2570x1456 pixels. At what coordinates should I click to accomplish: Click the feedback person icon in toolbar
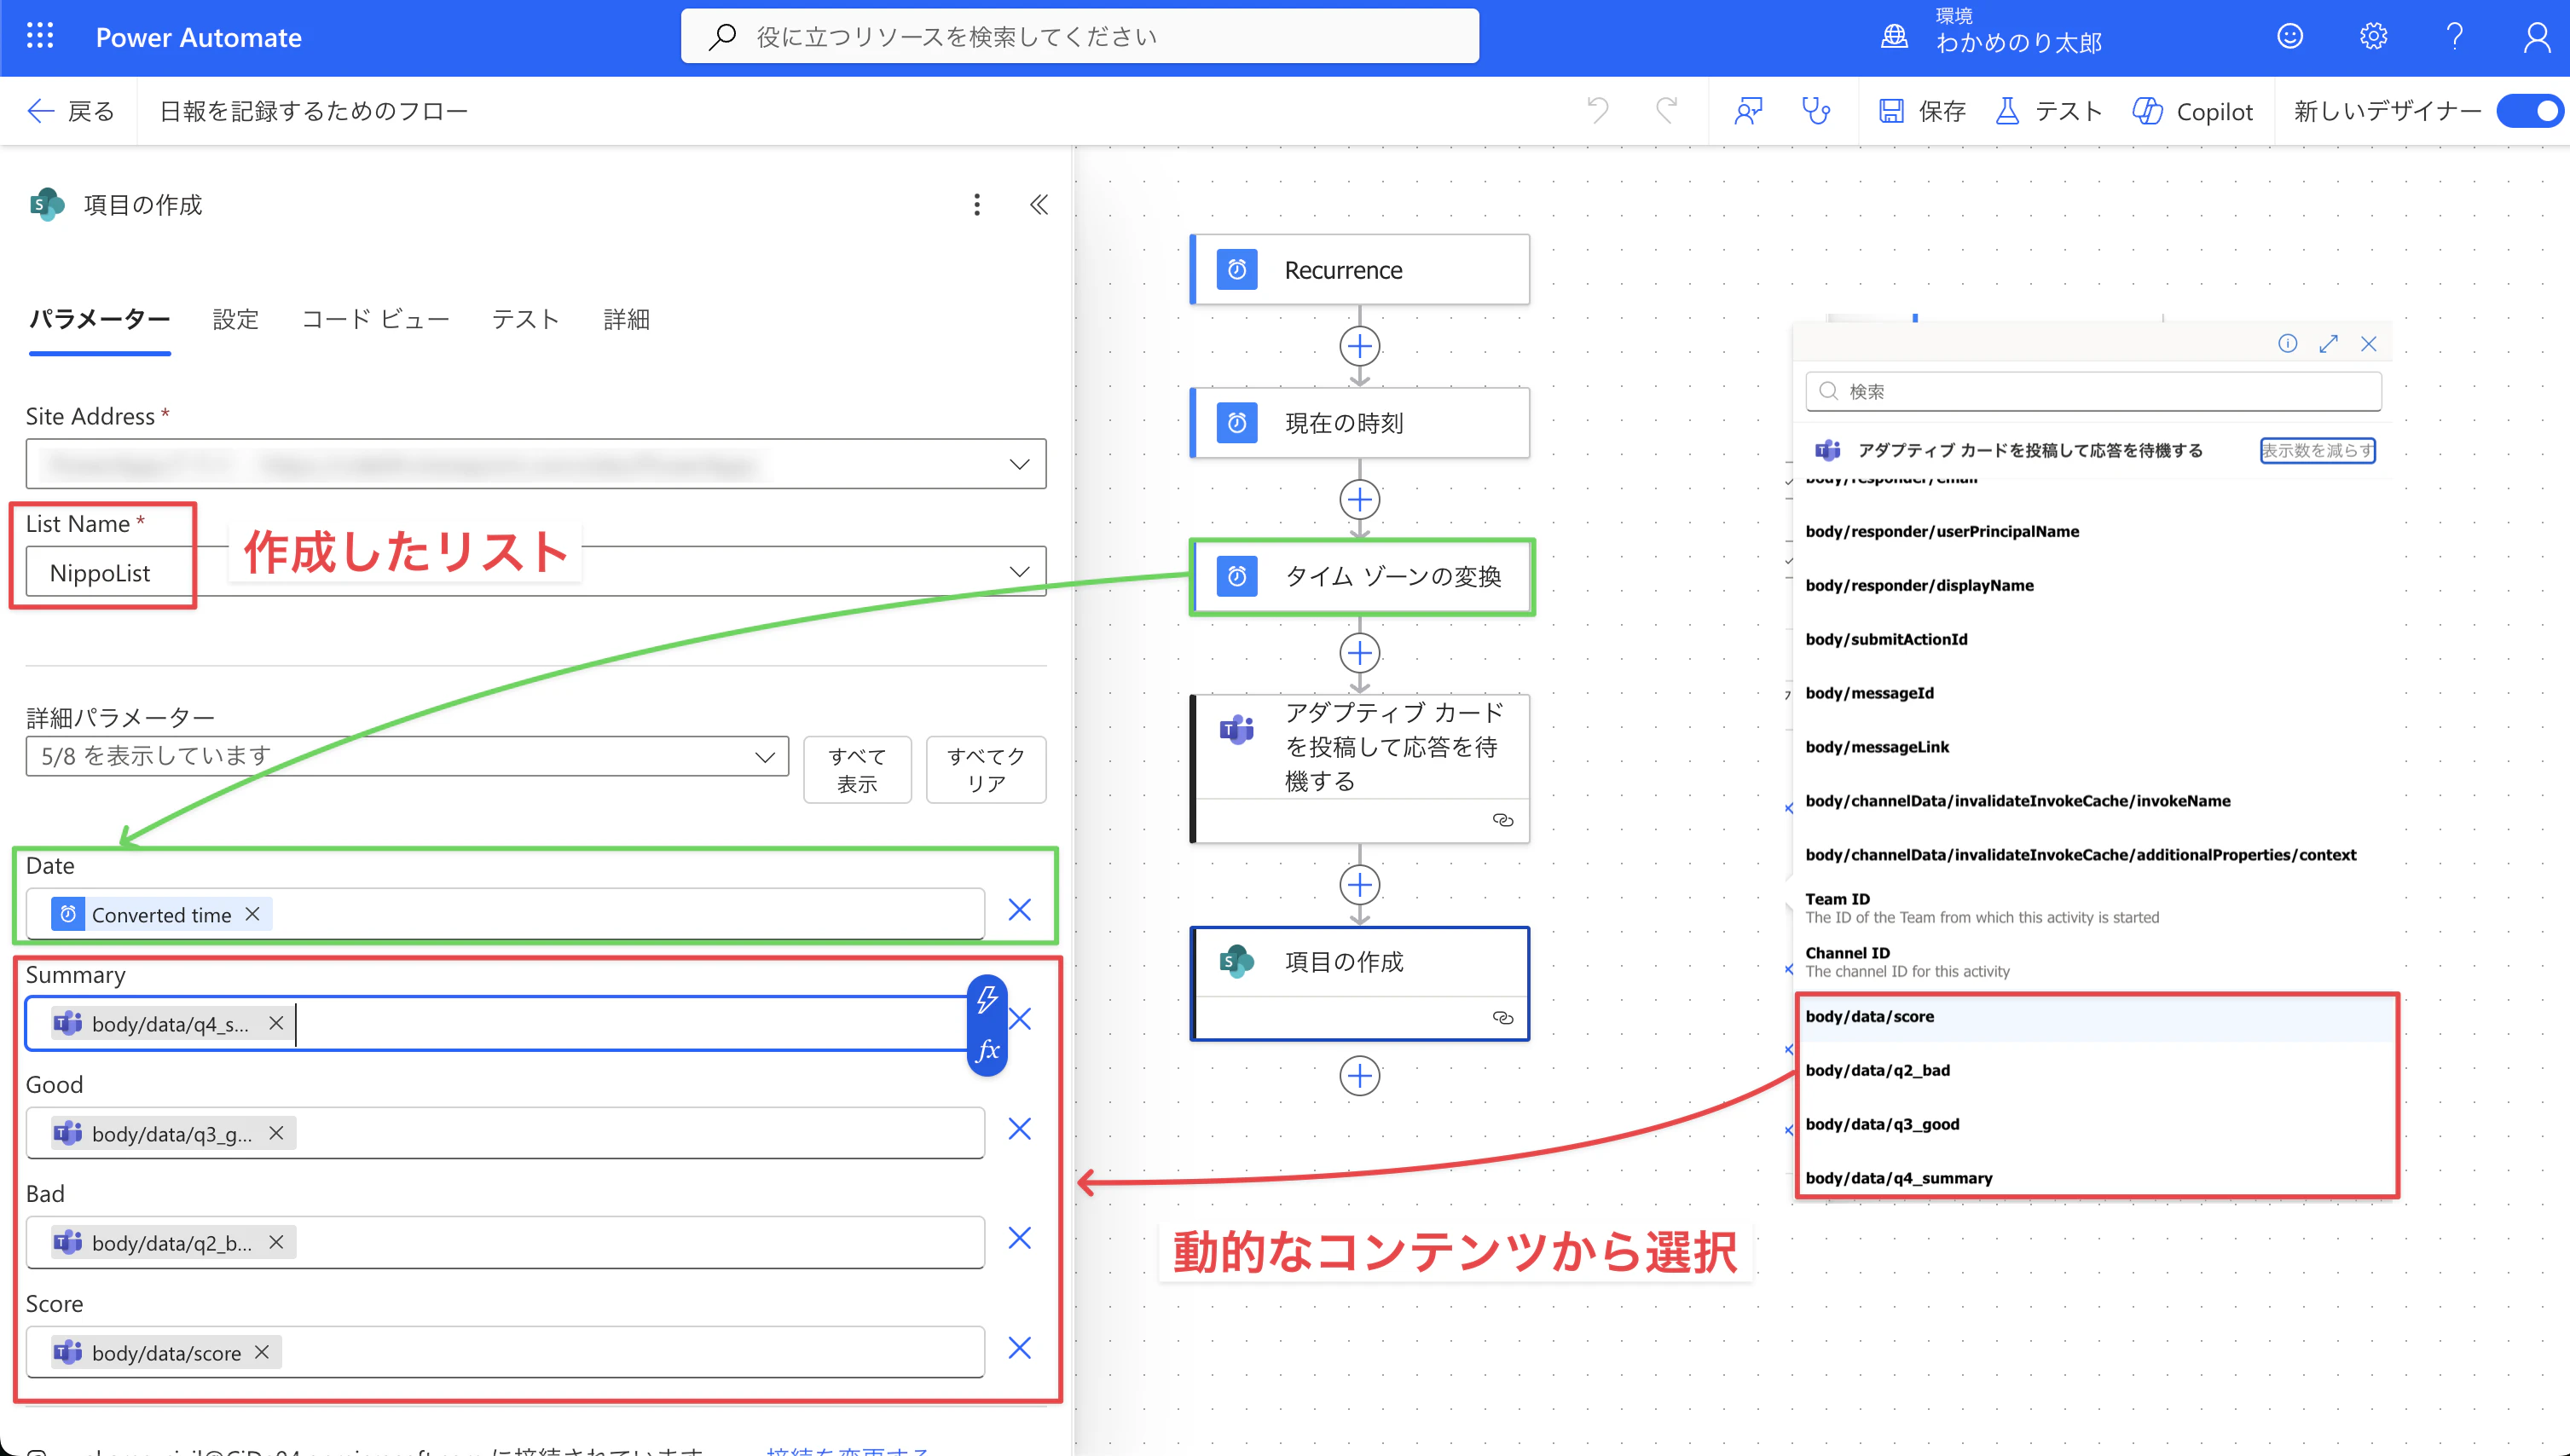pos(1748,111)
